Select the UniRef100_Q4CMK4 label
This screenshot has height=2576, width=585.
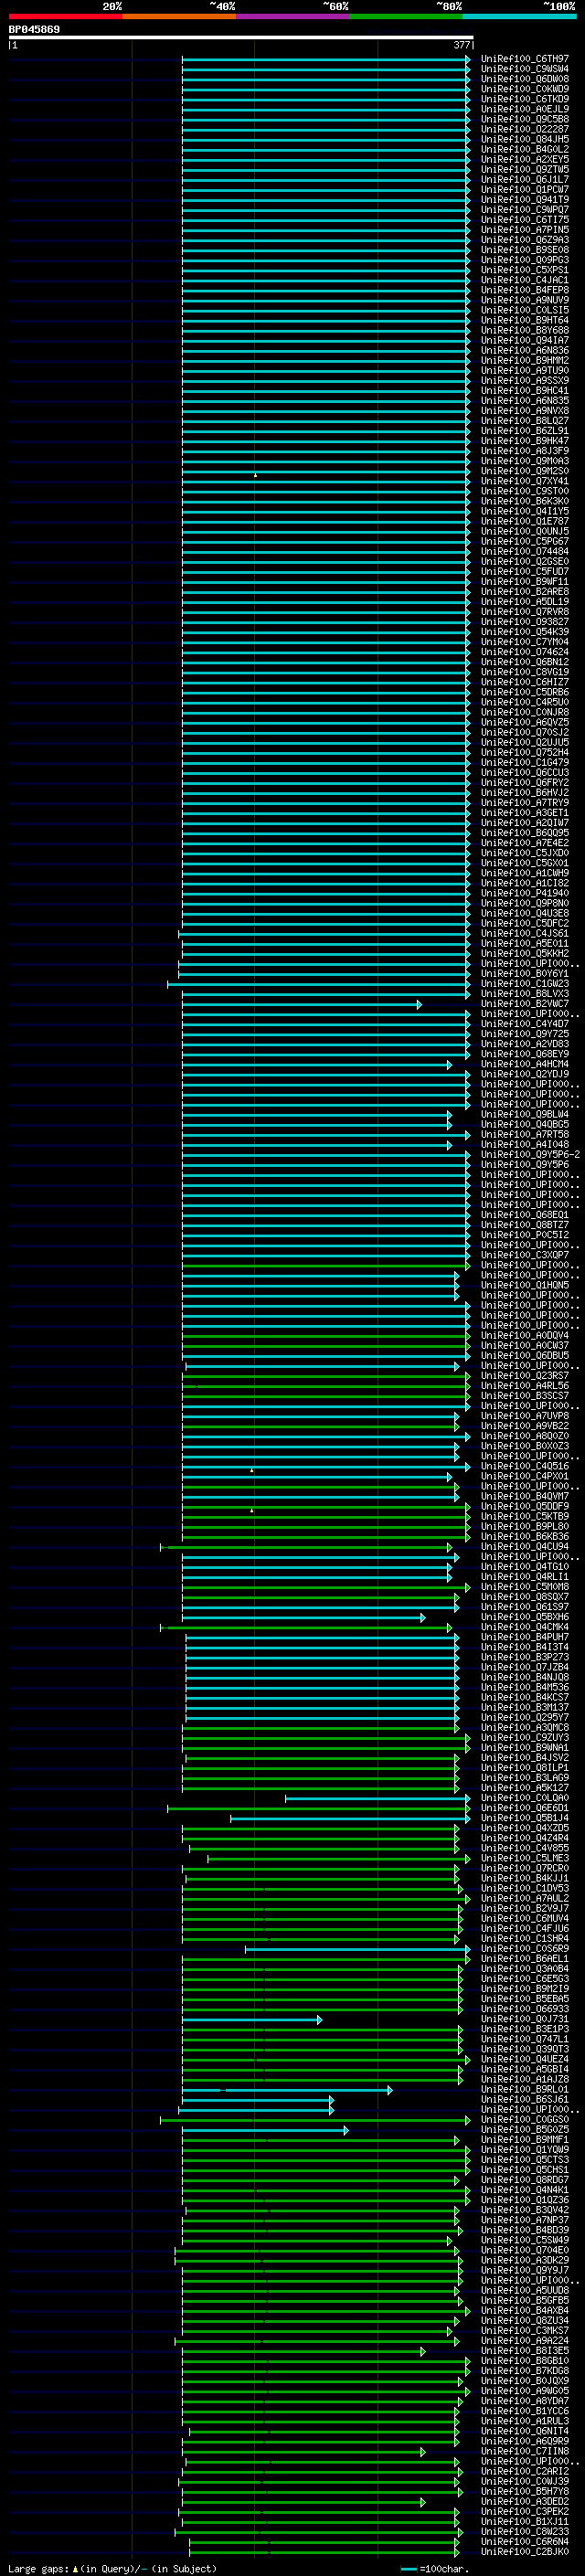tap(524, 1627)
